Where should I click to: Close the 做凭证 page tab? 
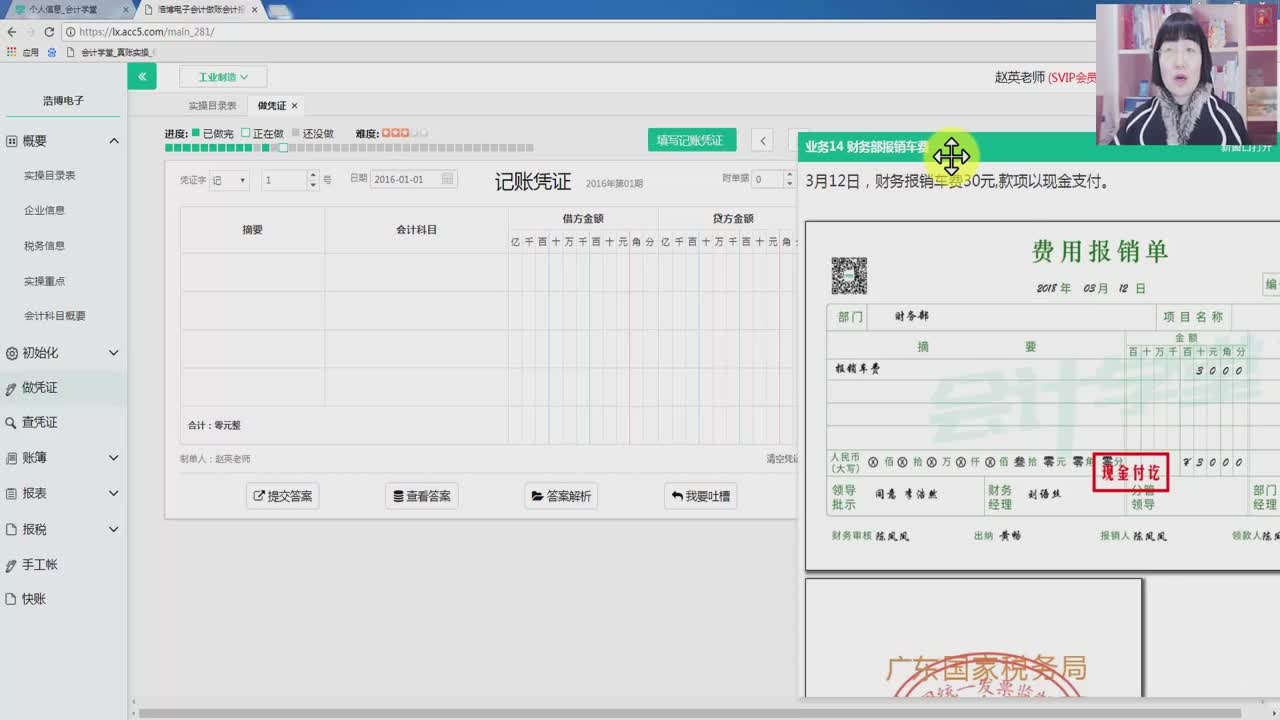pos(294,105)
